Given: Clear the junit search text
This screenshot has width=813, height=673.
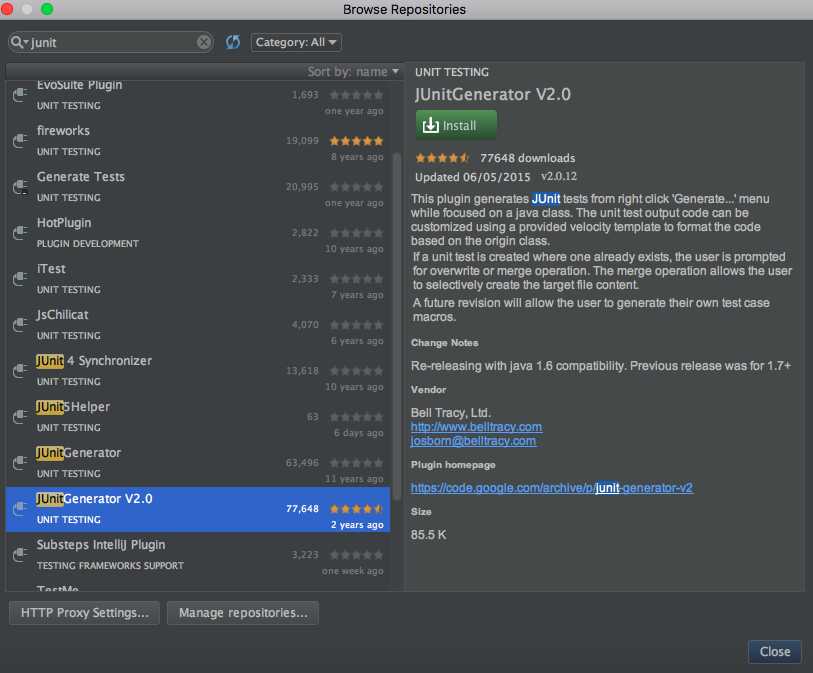Looking at the screenshot, I should (204, 42).
